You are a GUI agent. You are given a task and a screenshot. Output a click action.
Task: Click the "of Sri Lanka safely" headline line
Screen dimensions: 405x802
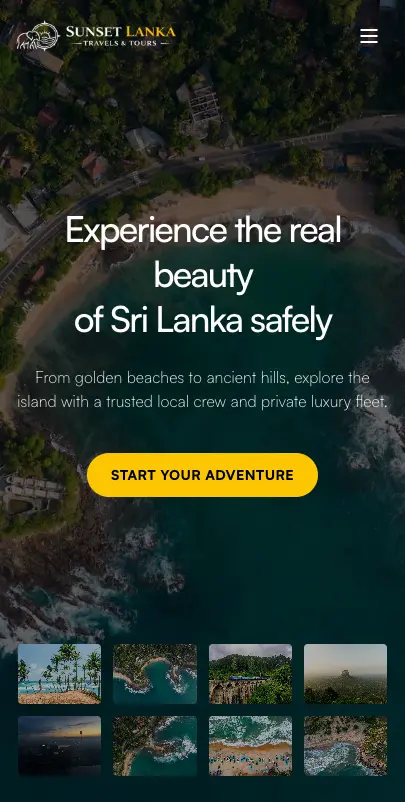204,321
